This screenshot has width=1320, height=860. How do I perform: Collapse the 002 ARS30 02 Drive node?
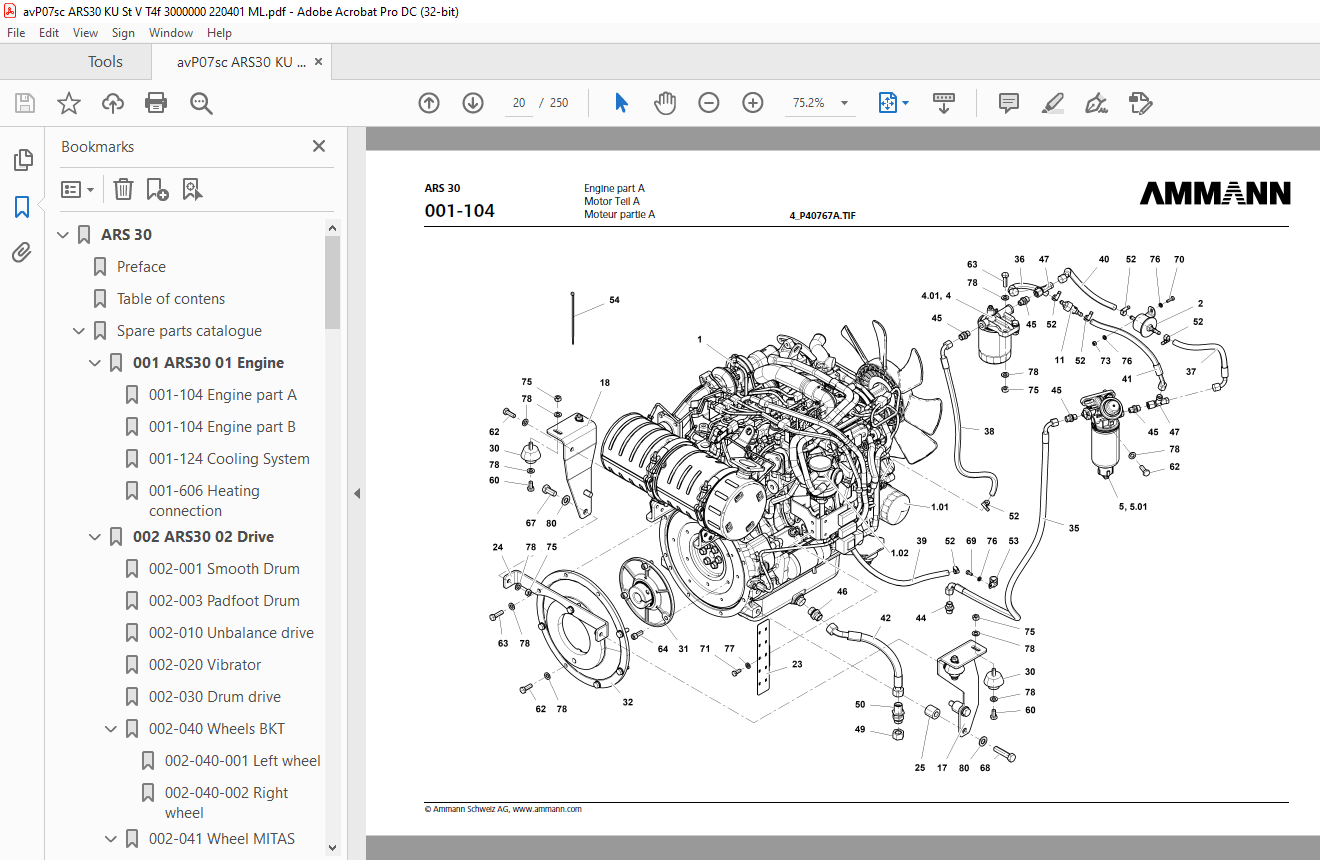point(95,537)
